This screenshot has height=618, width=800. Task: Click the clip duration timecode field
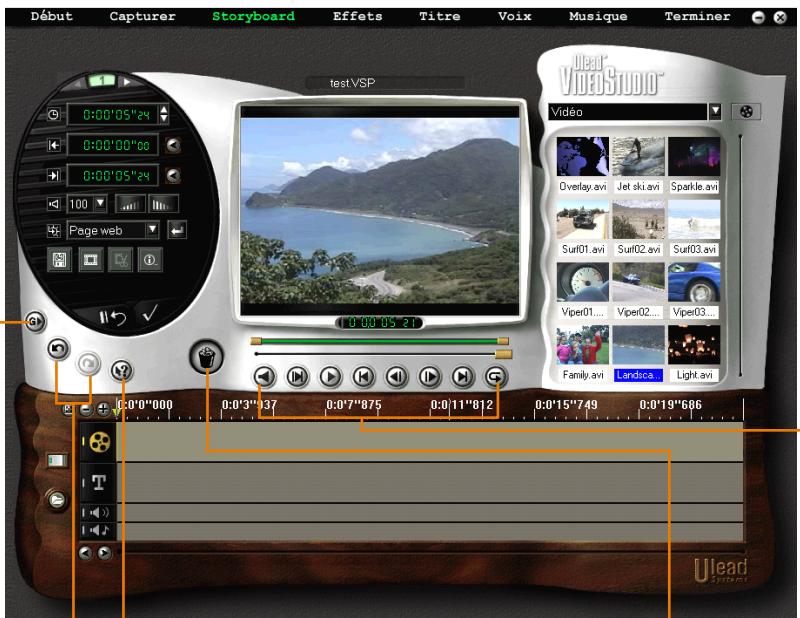[x=113, y=114]
